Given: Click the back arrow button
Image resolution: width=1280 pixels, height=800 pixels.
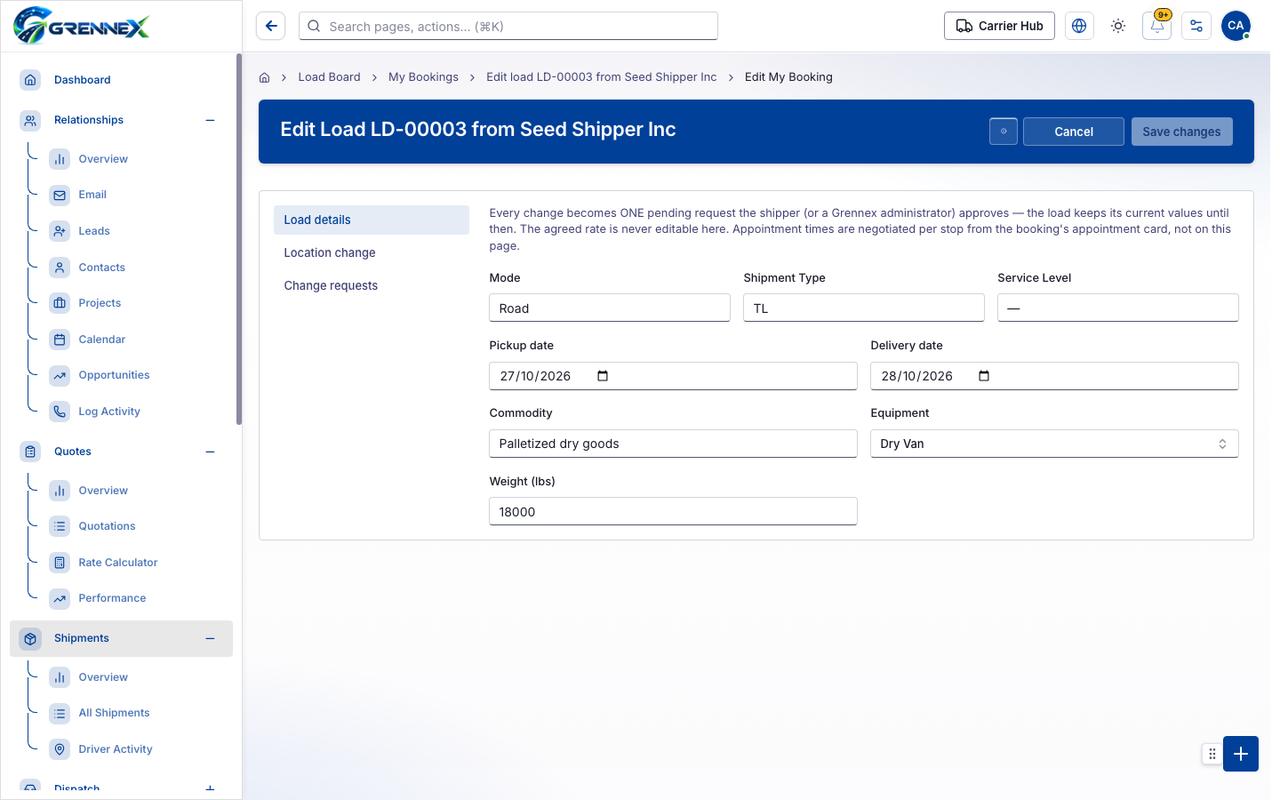Looking at the screenshot, I should click(271, 26).
